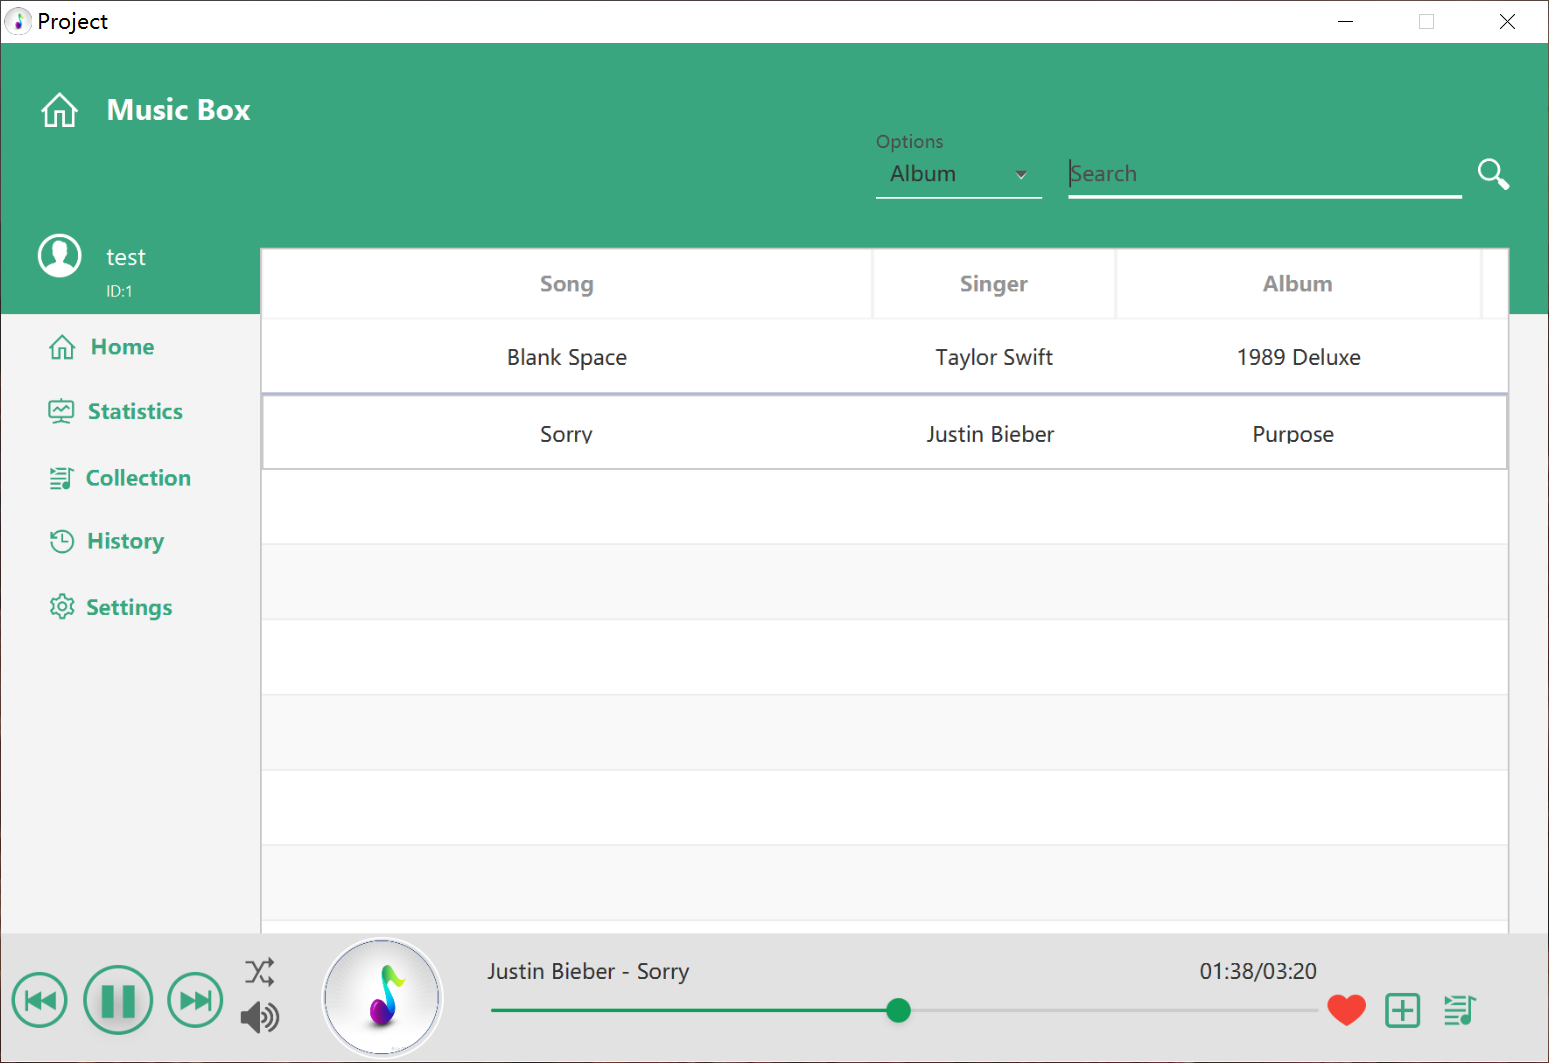Click into the Search input field
Viewport: 1549px width, 1063px height.
(x=1265, y=174)
